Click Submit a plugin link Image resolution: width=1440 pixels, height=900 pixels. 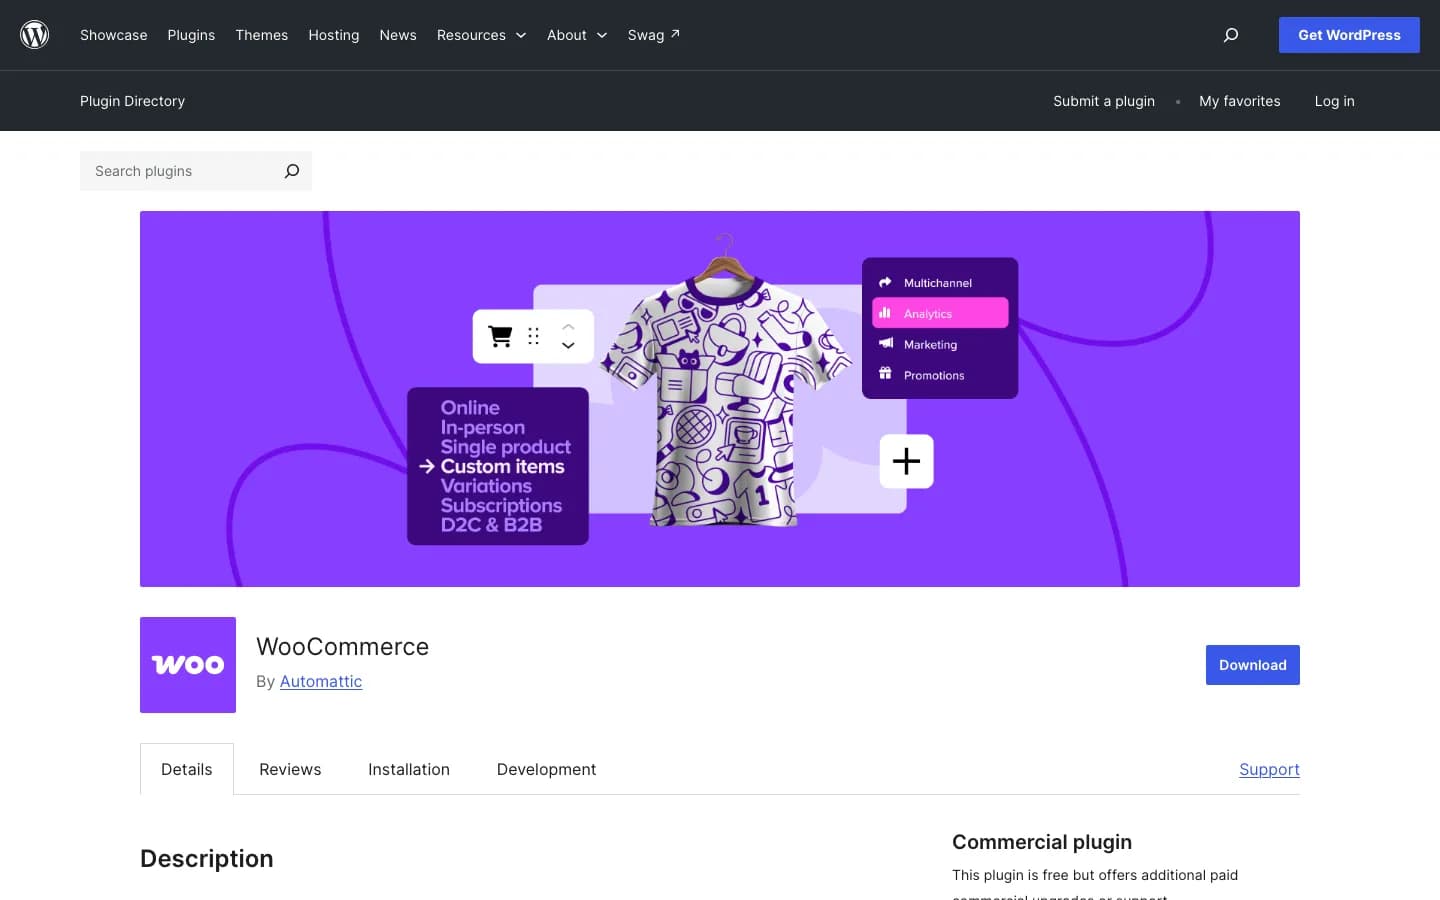pyautogui.click(x=1104, y=101)
